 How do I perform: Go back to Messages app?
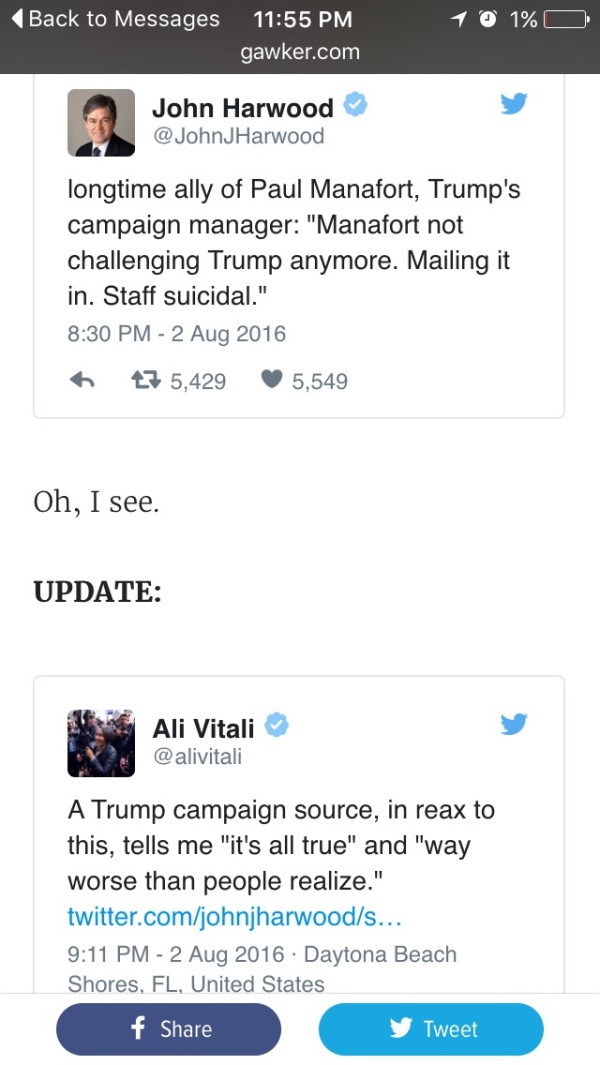(x=115, y=19)
